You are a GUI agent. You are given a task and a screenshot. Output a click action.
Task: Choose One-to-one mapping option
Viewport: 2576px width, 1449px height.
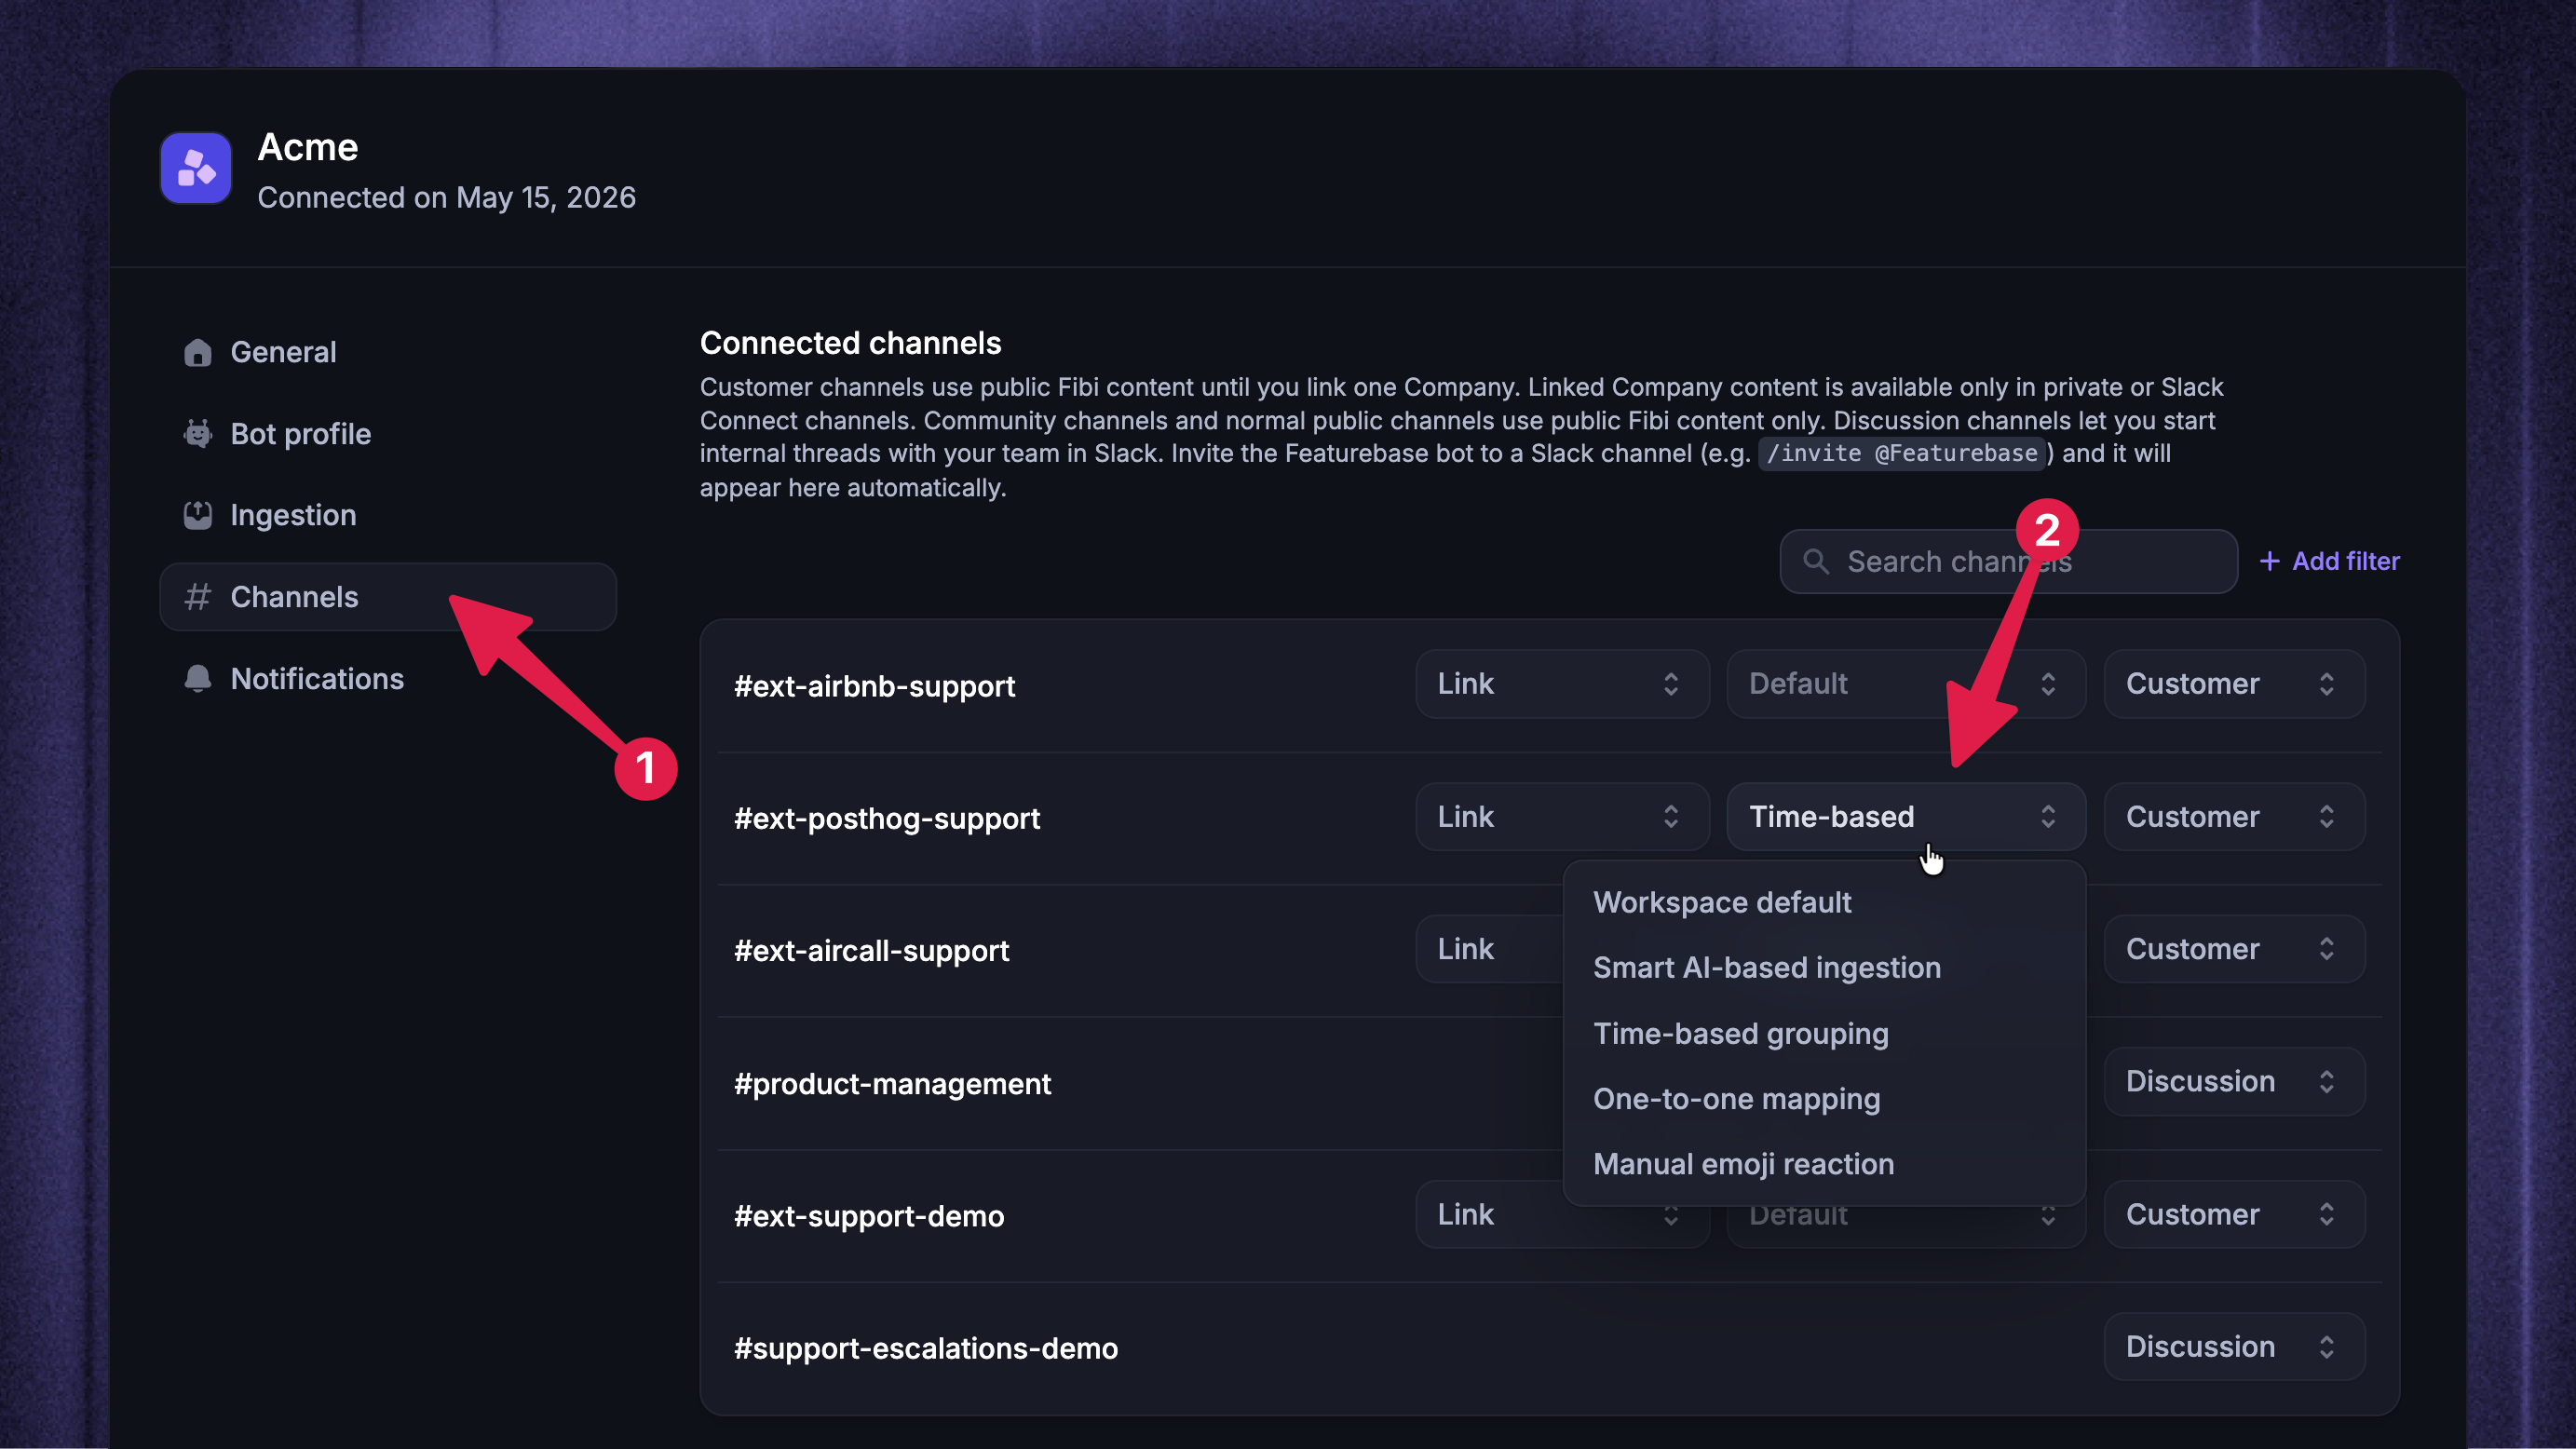point(1824,1099)
